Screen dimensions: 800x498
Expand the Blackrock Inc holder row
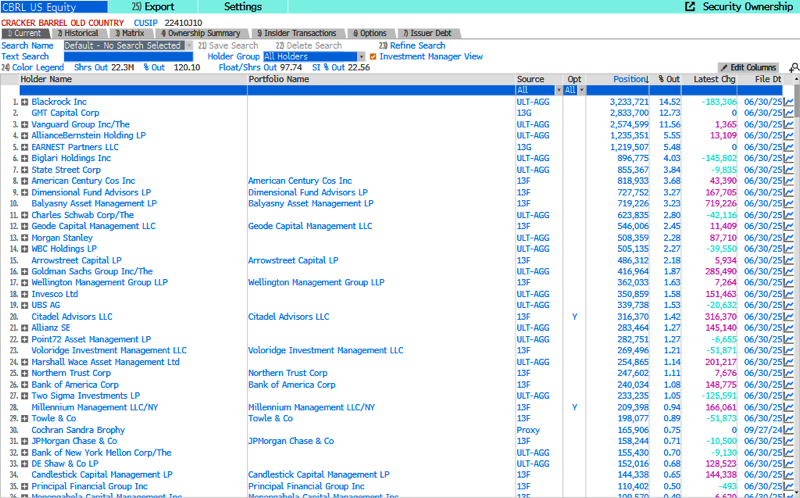(25, 102)
